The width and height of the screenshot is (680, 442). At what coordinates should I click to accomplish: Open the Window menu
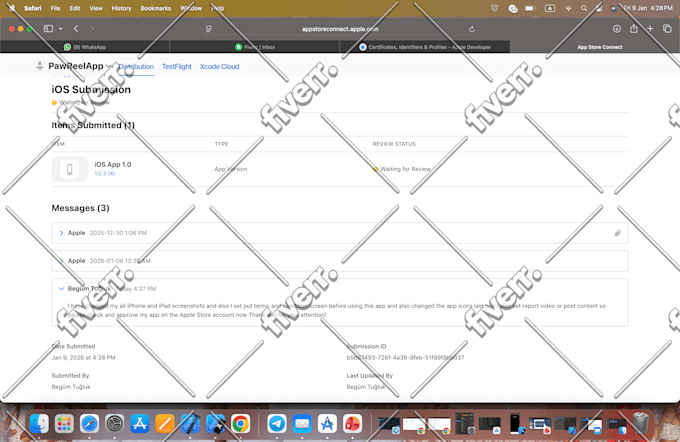[x=191, y=8]
